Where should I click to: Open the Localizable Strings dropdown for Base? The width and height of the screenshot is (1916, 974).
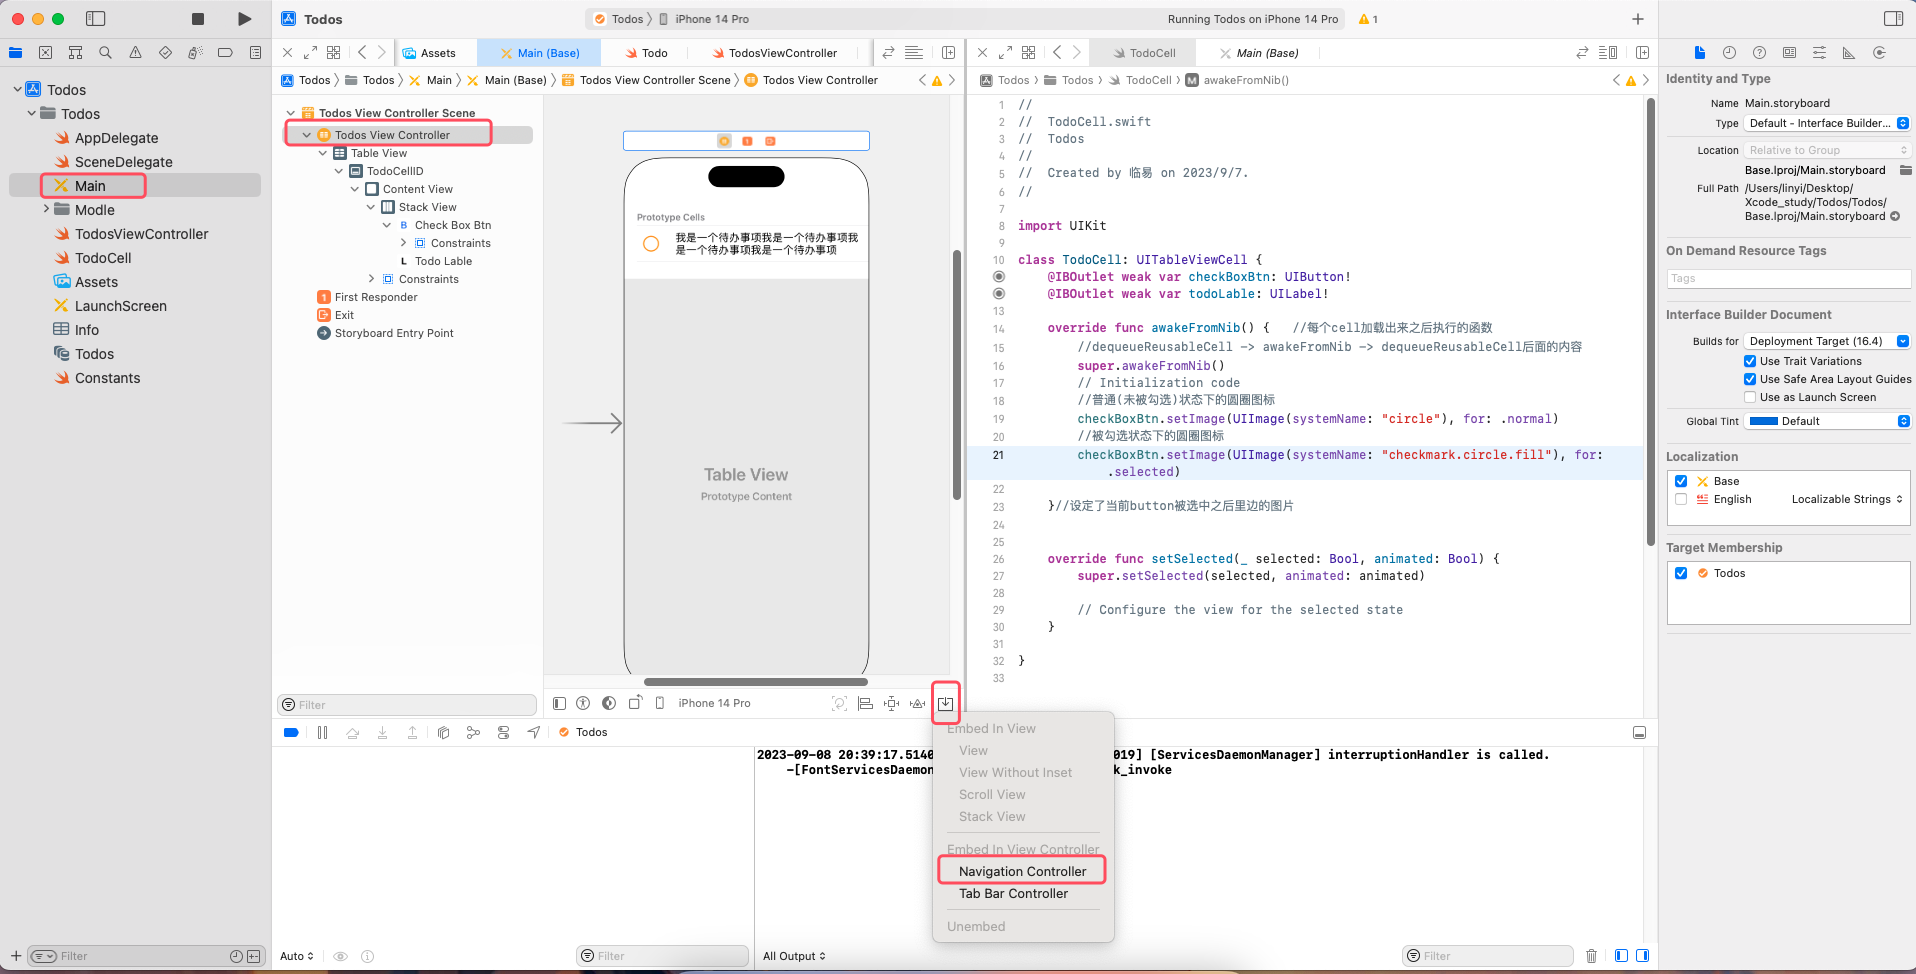click(1846, 499)
